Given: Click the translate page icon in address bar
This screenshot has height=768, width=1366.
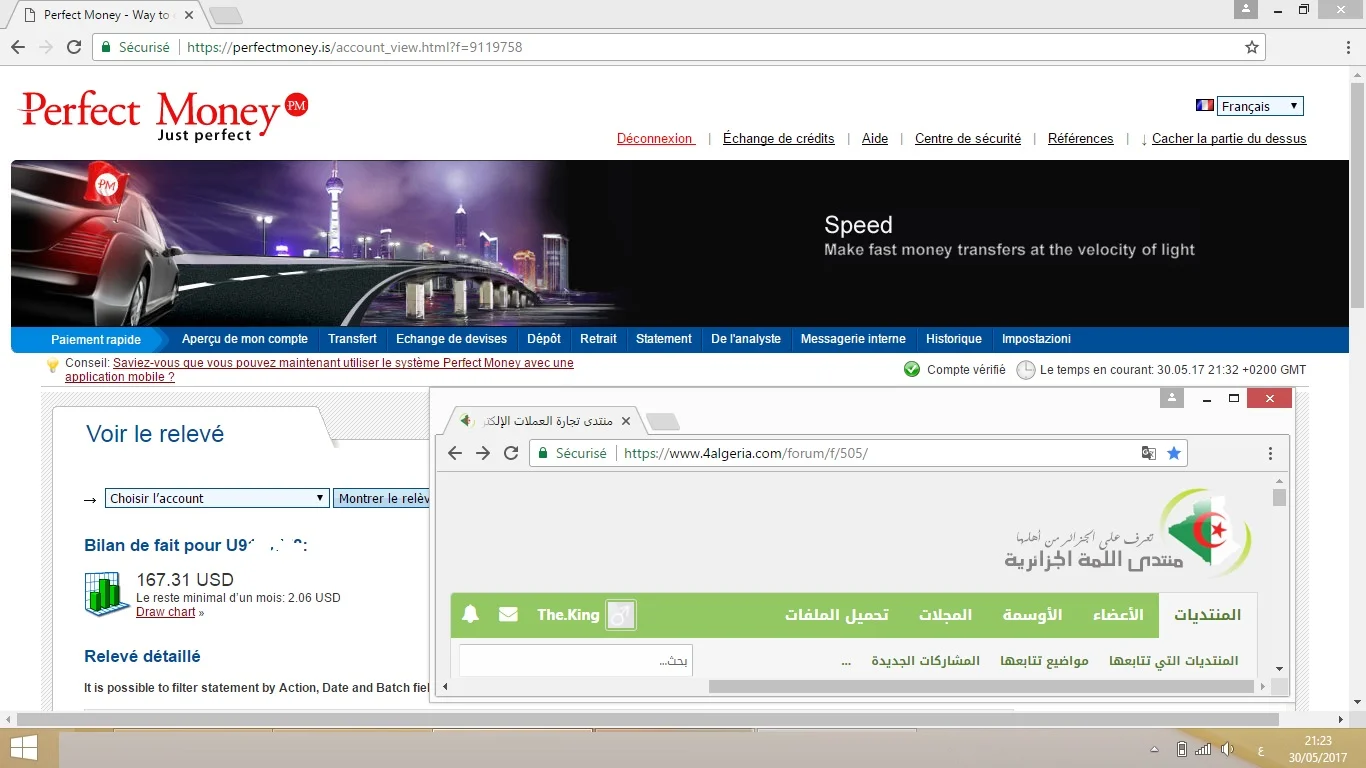Looking at the screenshot, I should 1149,453.
